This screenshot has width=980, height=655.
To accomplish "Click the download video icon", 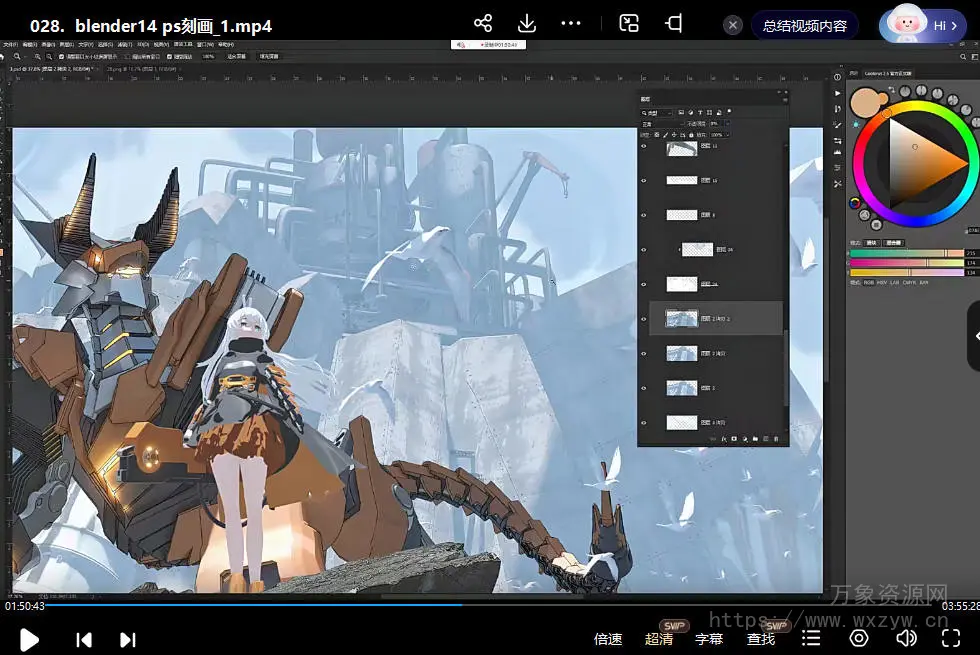I will (527, 24).
